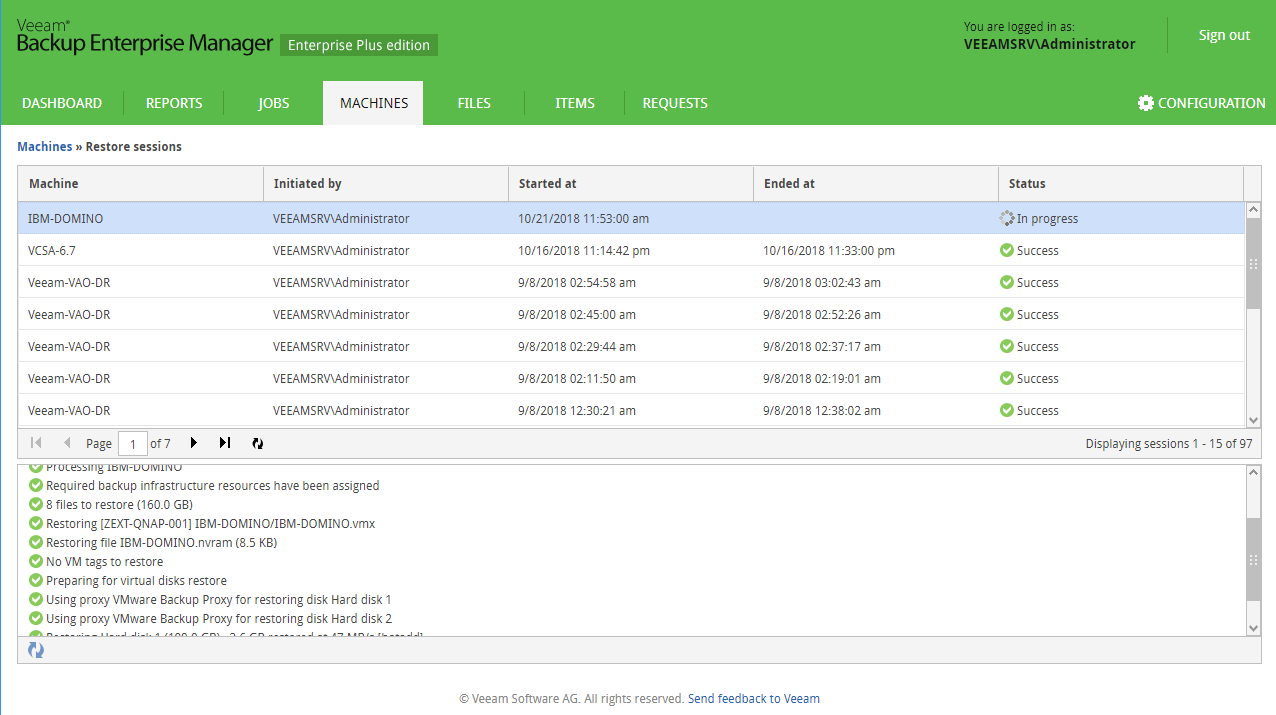
Task: Refresh the restore sessions grid
Action: coord(257,443)
